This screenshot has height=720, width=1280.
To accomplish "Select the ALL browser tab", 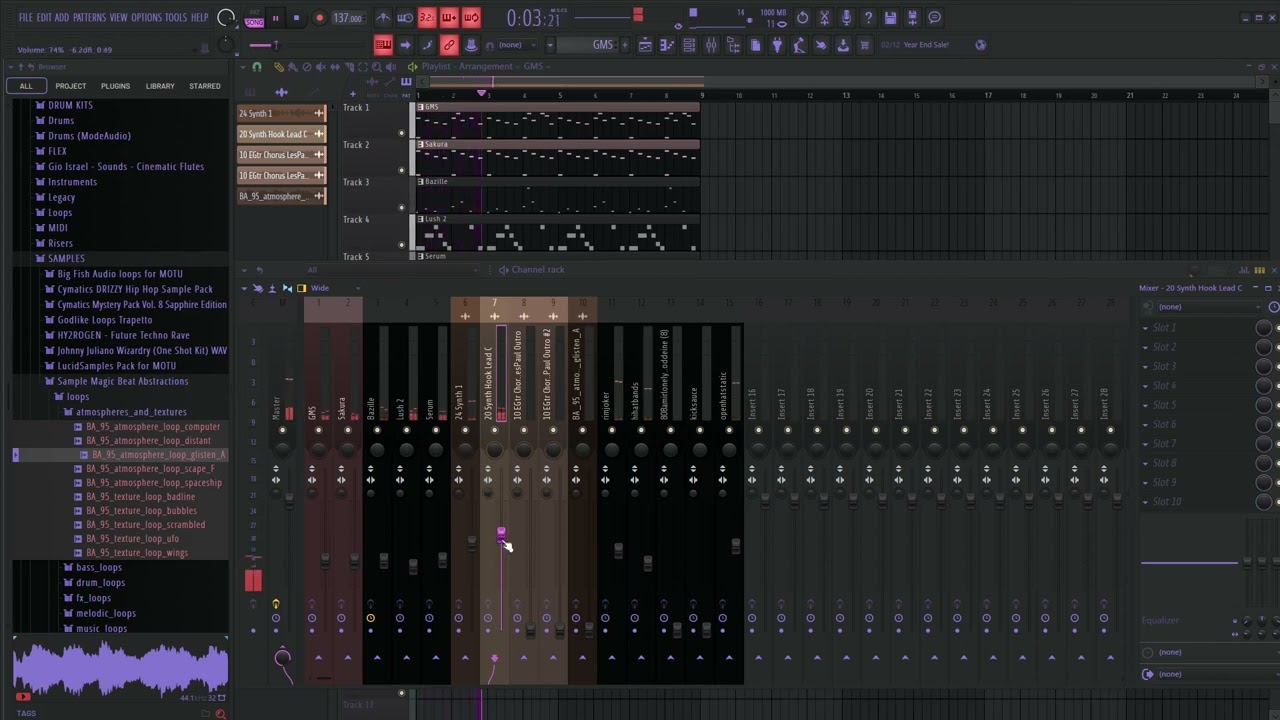I will pos(26,86).
